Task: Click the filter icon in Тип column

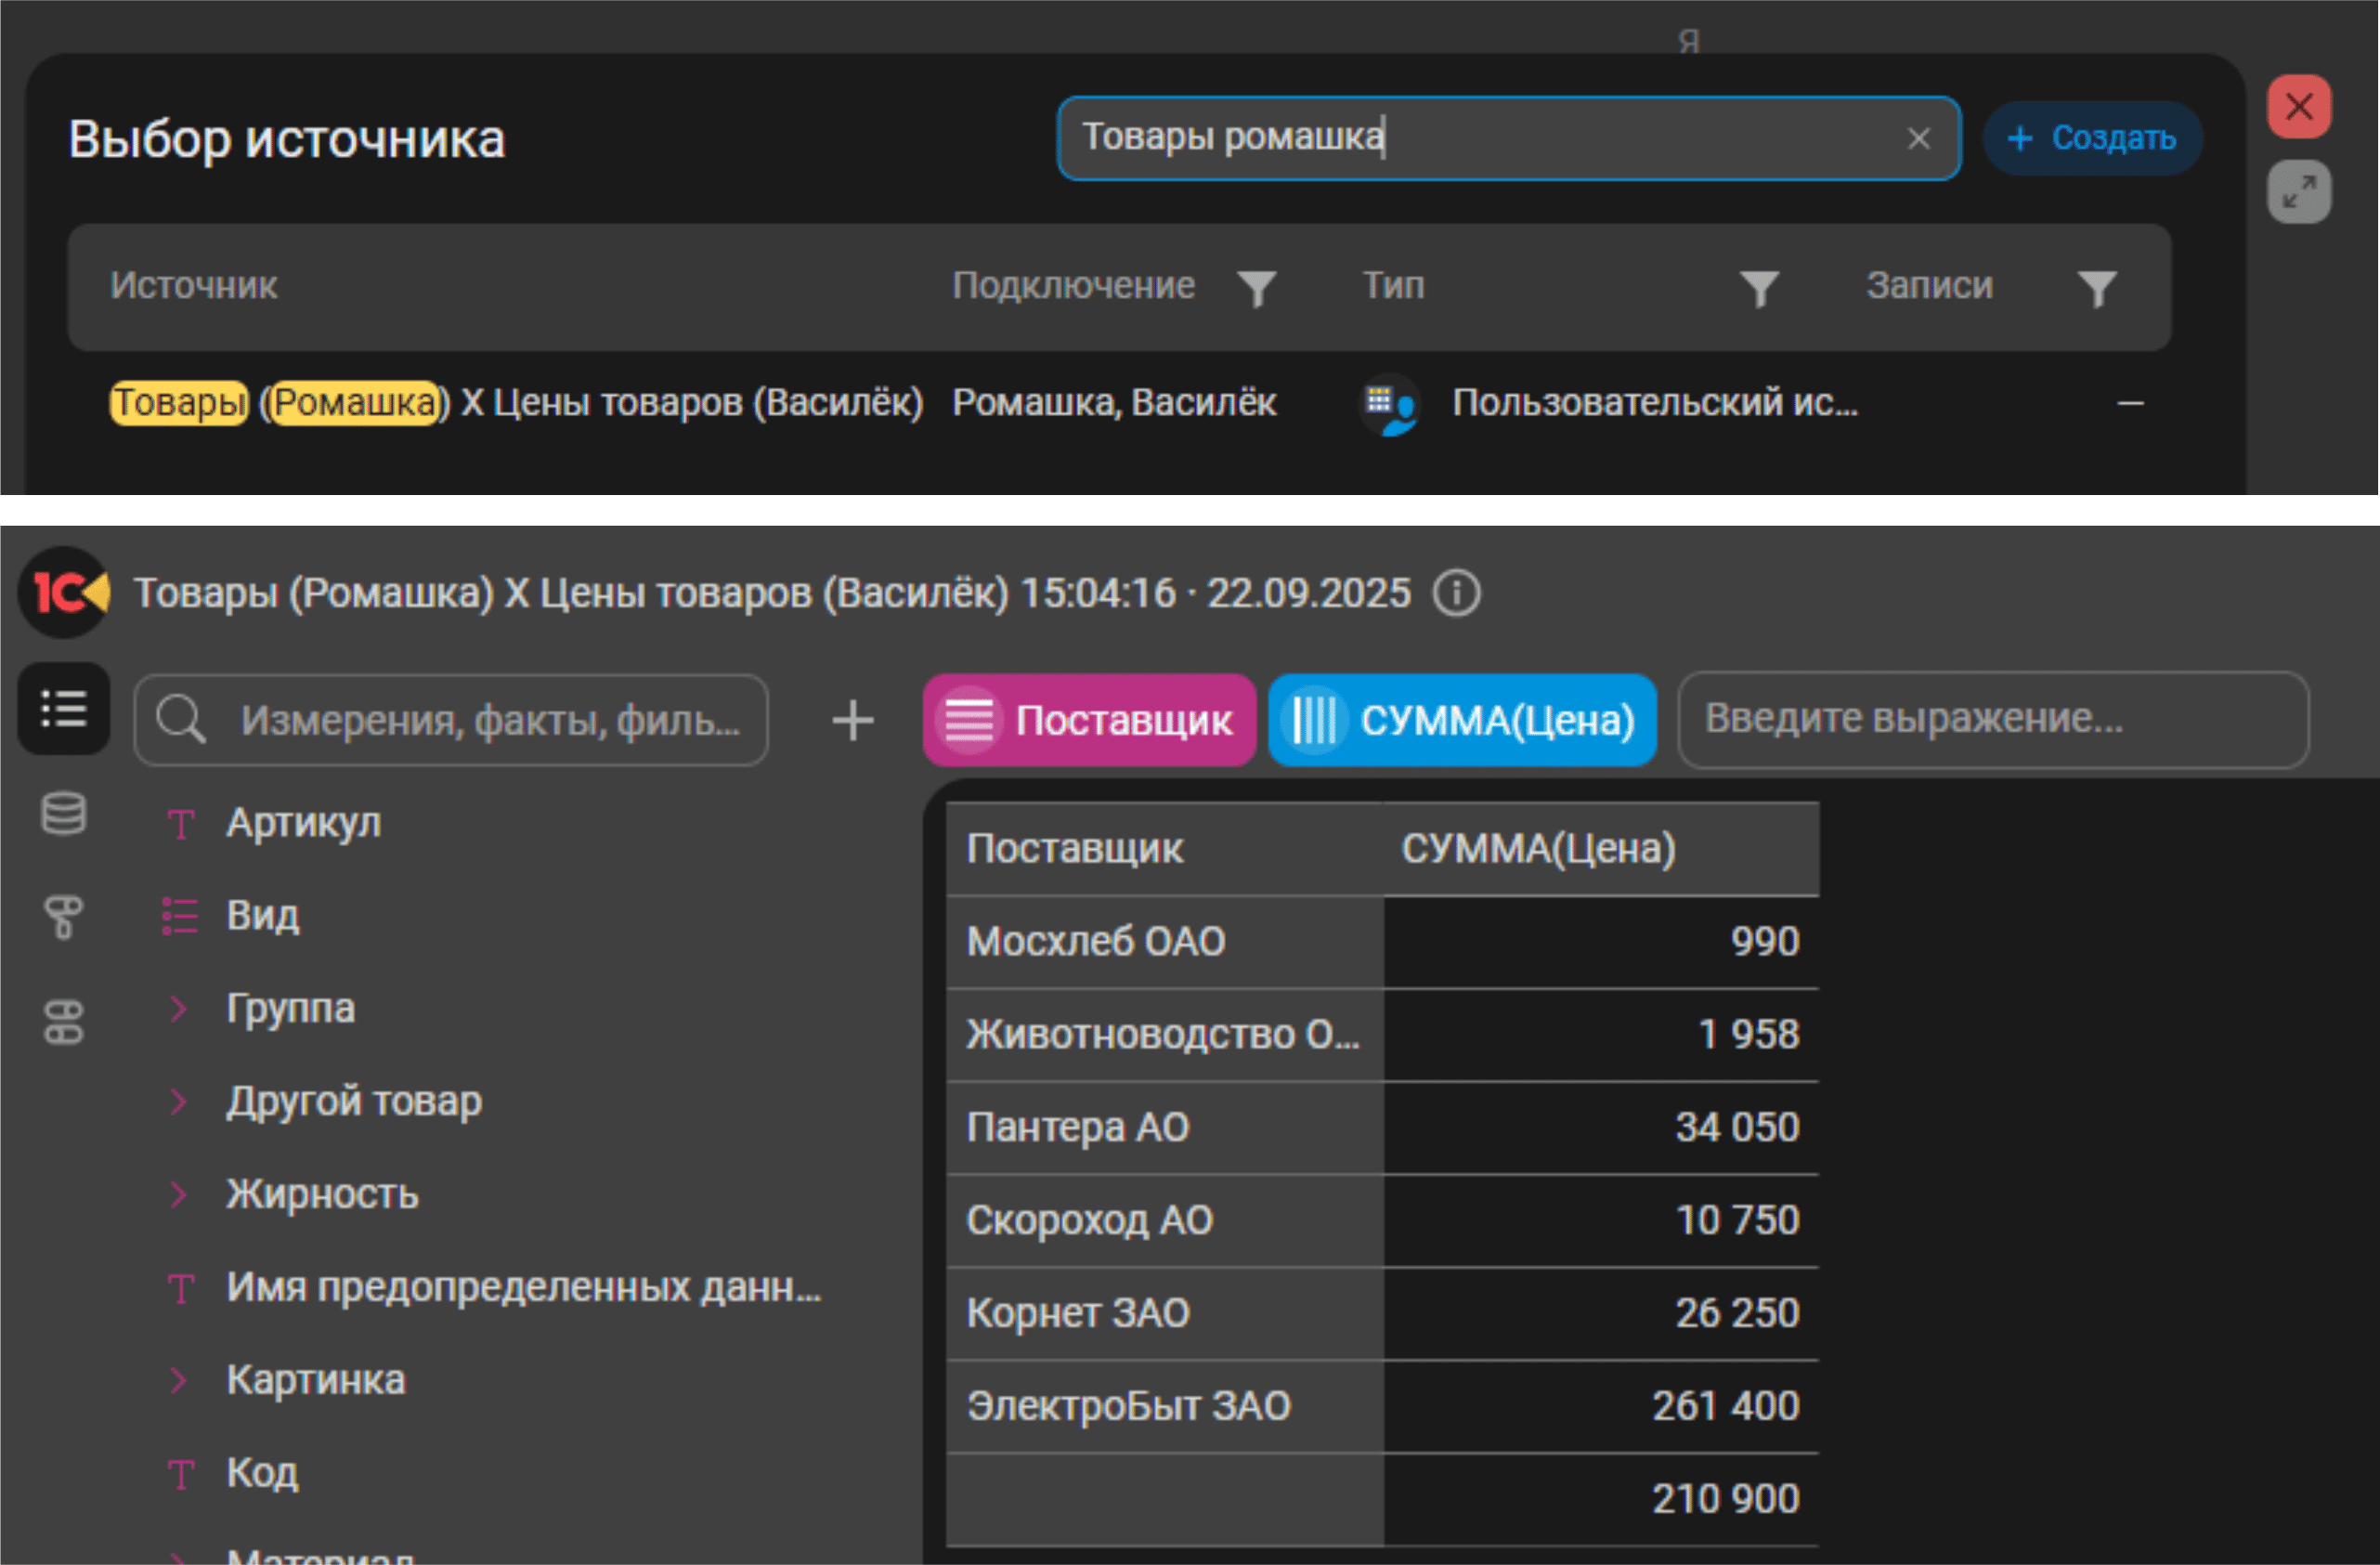Action: [x=1759, y=288]
